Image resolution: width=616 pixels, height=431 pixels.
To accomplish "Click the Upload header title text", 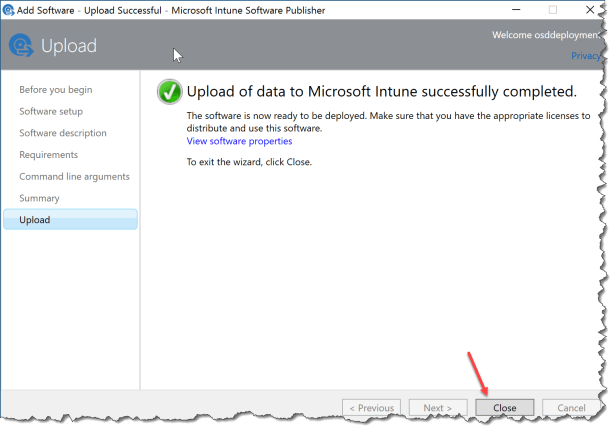I will pyautogui.click(x=69, y=46).
